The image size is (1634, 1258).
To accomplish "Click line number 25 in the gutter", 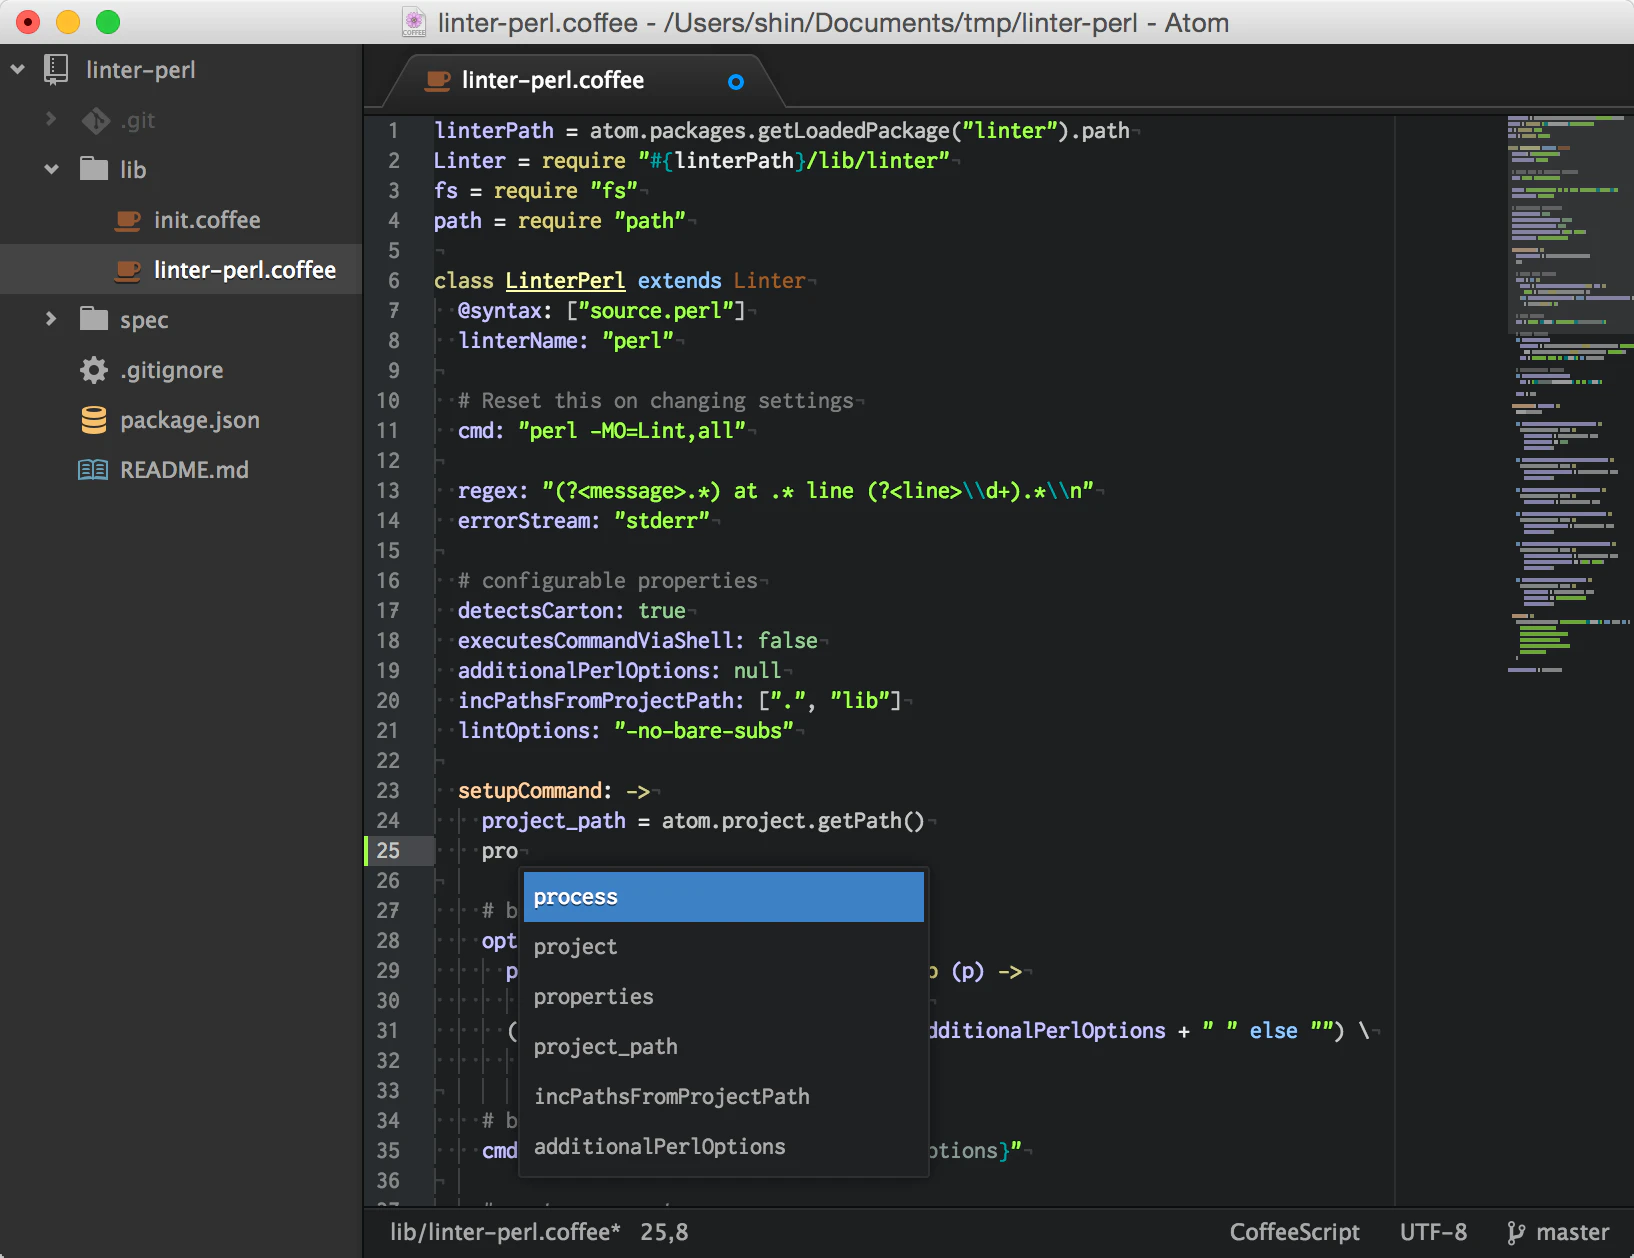I will coord(388,851).
